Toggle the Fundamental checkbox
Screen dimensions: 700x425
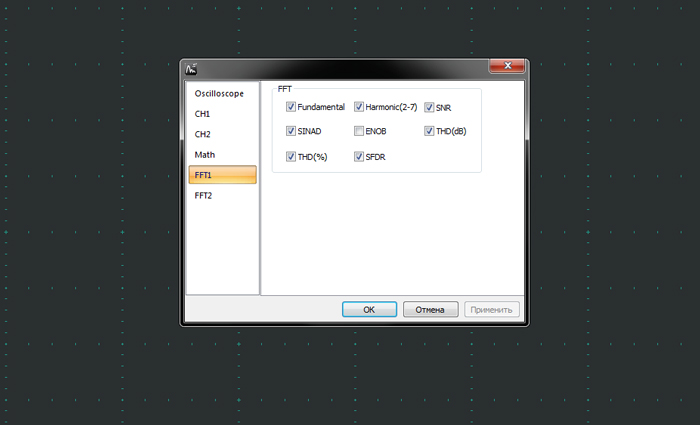point(291,107)
